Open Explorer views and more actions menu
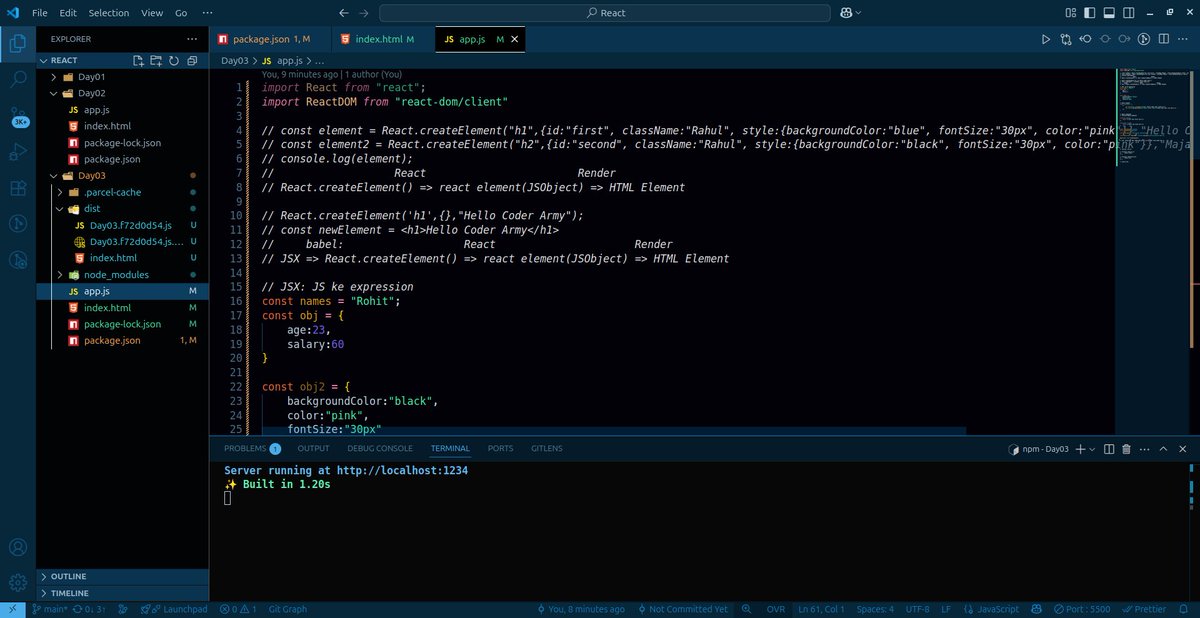Image resolution: width=1200 pixels, height=618 pixels. tap(191, 39)
